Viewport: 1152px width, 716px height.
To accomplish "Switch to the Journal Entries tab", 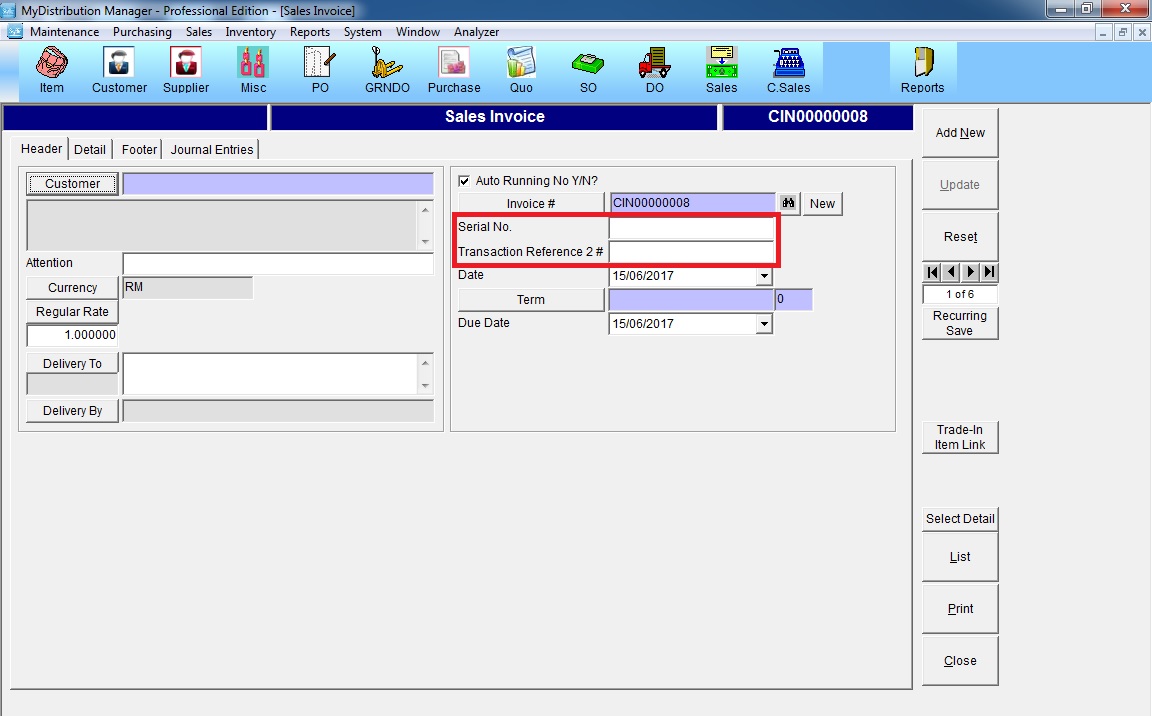I will point(212,150).
